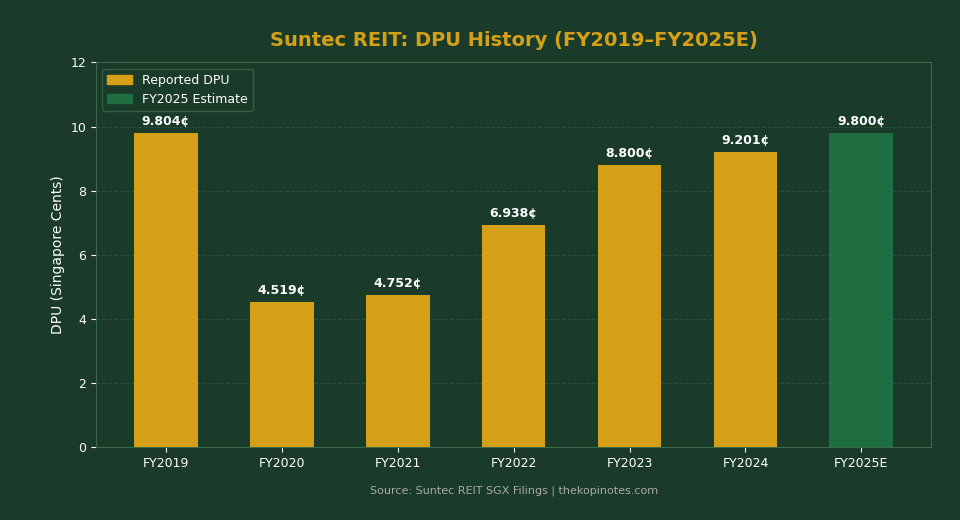Image resolution: width=960 pixels, height=520 pixels.
Task: Click the chart title 'Suntec REIT: DPU History'
Action: pyautogui.click(x=514, y=40)
